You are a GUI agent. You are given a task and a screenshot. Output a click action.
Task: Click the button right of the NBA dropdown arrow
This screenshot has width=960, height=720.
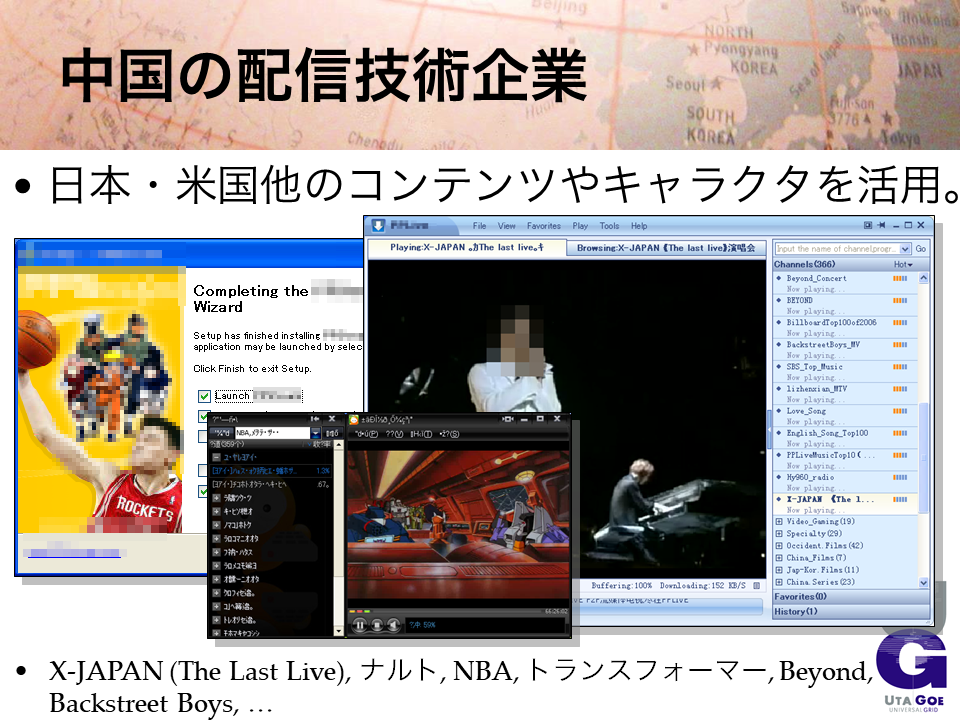331,433
